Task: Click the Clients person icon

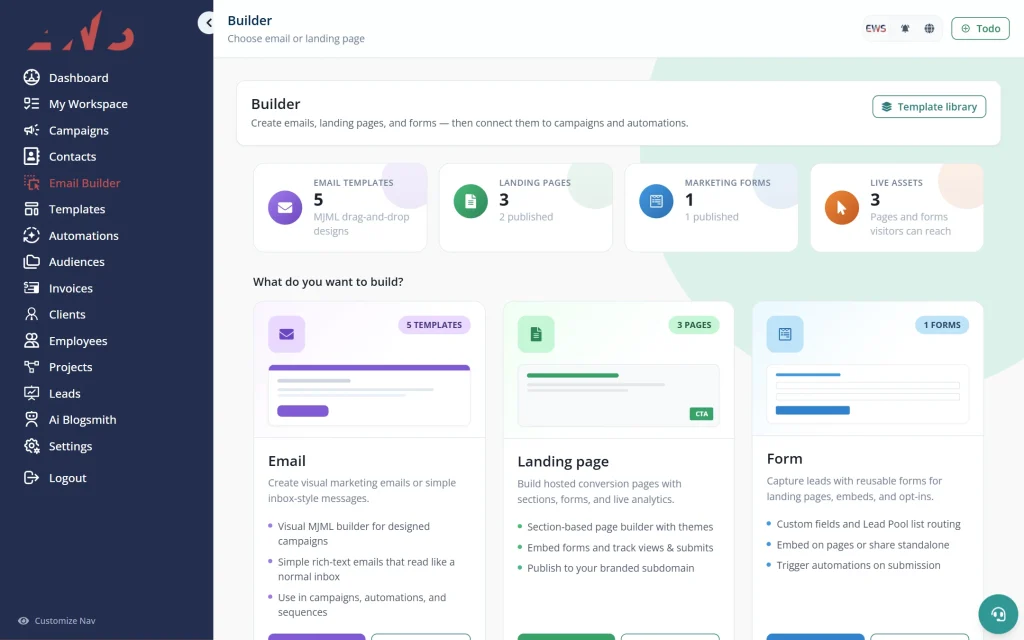Action: pos(31,314)
